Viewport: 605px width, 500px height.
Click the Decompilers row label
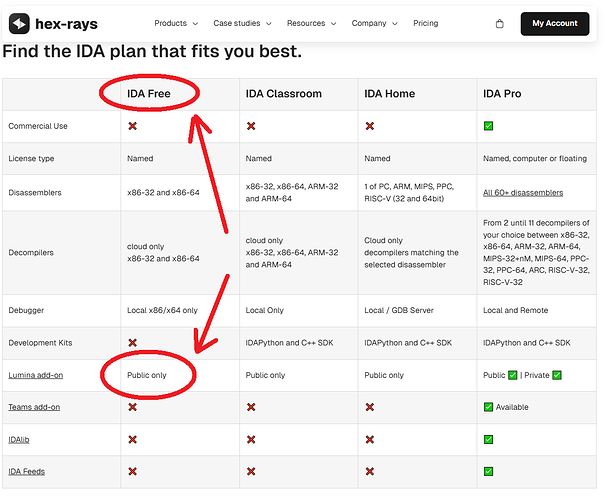pyautogui.click(x=31, y=253)
